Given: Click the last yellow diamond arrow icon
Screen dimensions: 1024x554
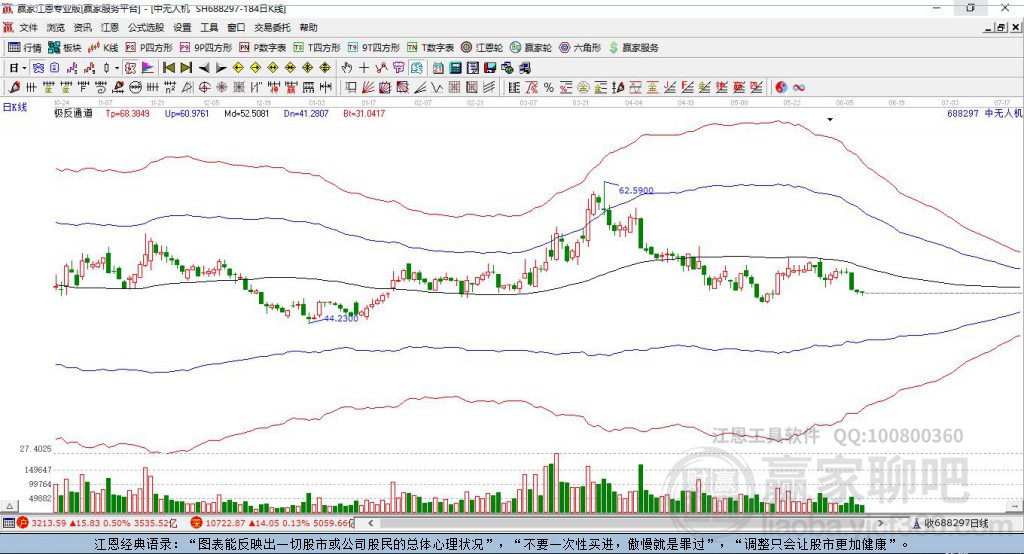Looking at the screenshot, I should coord(325,68).
